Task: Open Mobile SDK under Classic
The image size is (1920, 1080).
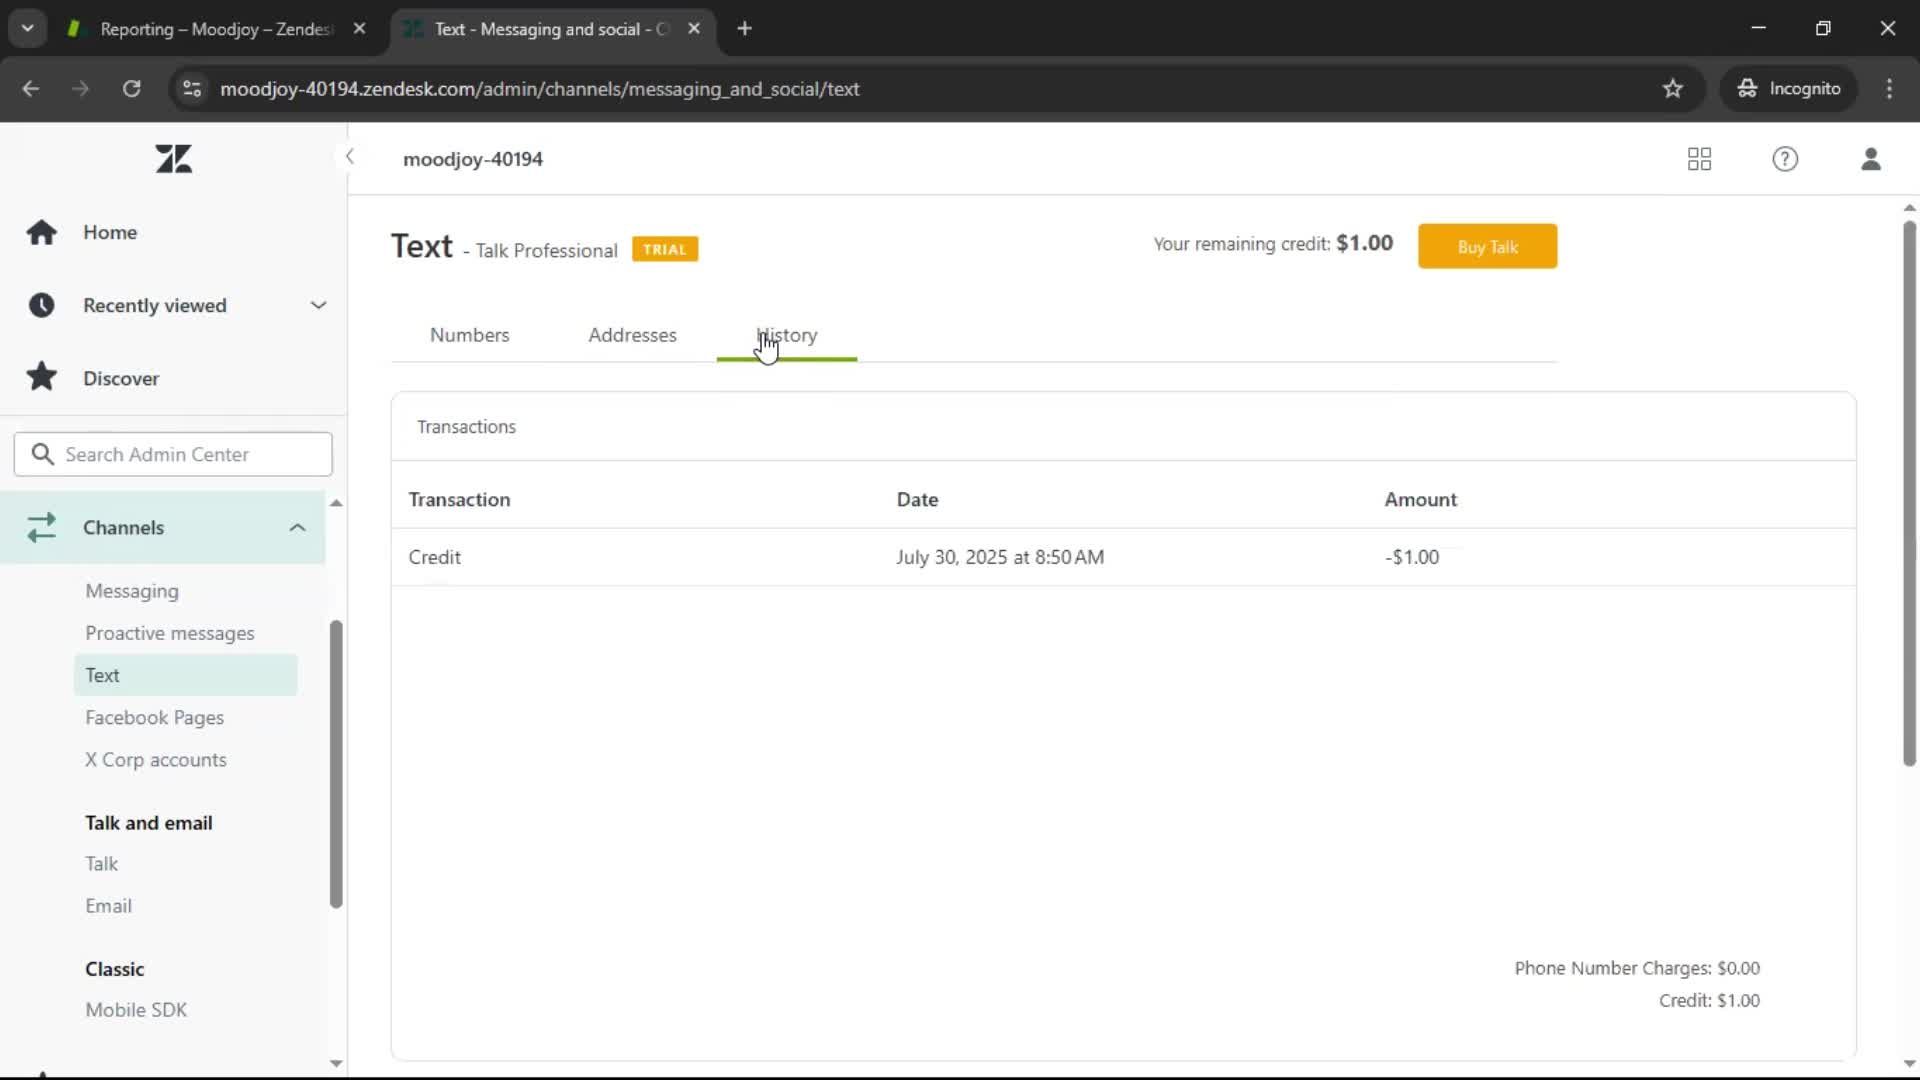Action: click(x=136, y=1010)
